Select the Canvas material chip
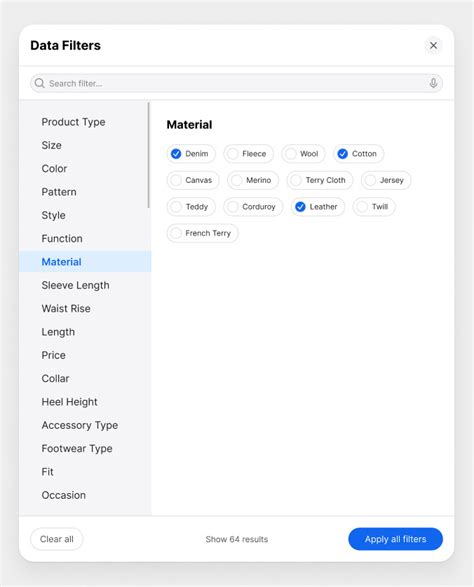The height and width of the screenshot is (587, 474). pyautogui.click(x=193, y=180)
